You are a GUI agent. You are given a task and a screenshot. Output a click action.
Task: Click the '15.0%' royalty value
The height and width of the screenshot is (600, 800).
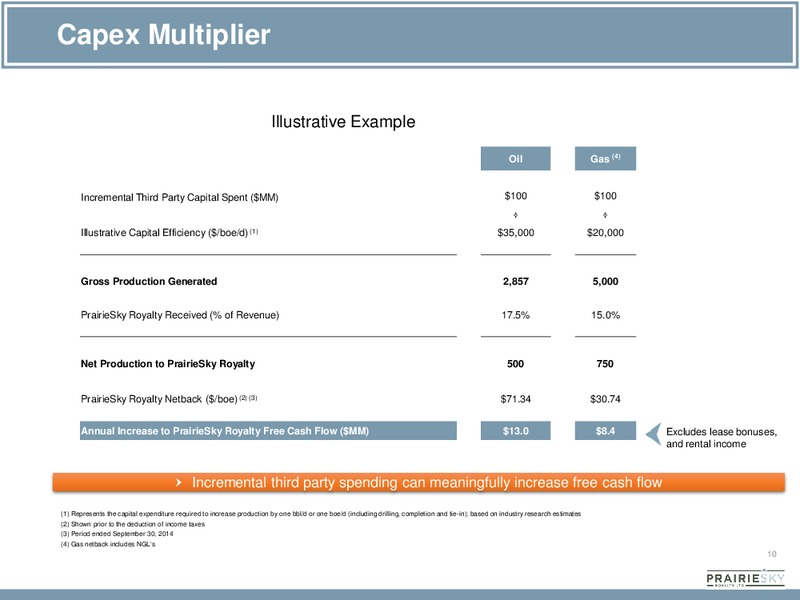click(x=605, y=315)
